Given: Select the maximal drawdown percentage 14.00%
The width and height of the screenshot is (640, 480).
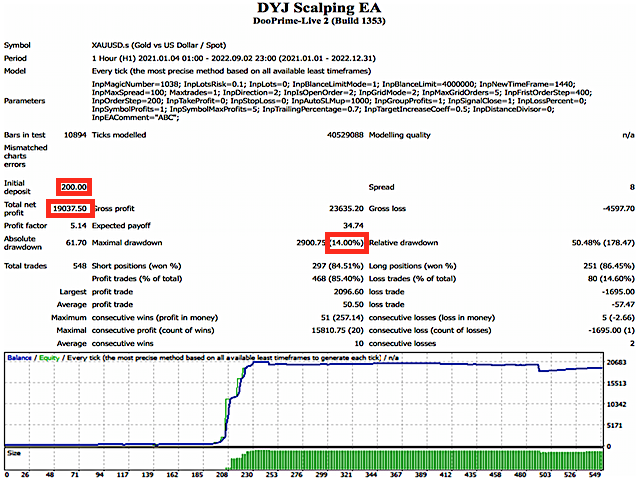Looking at the screenshot, I should click(346, 243).
